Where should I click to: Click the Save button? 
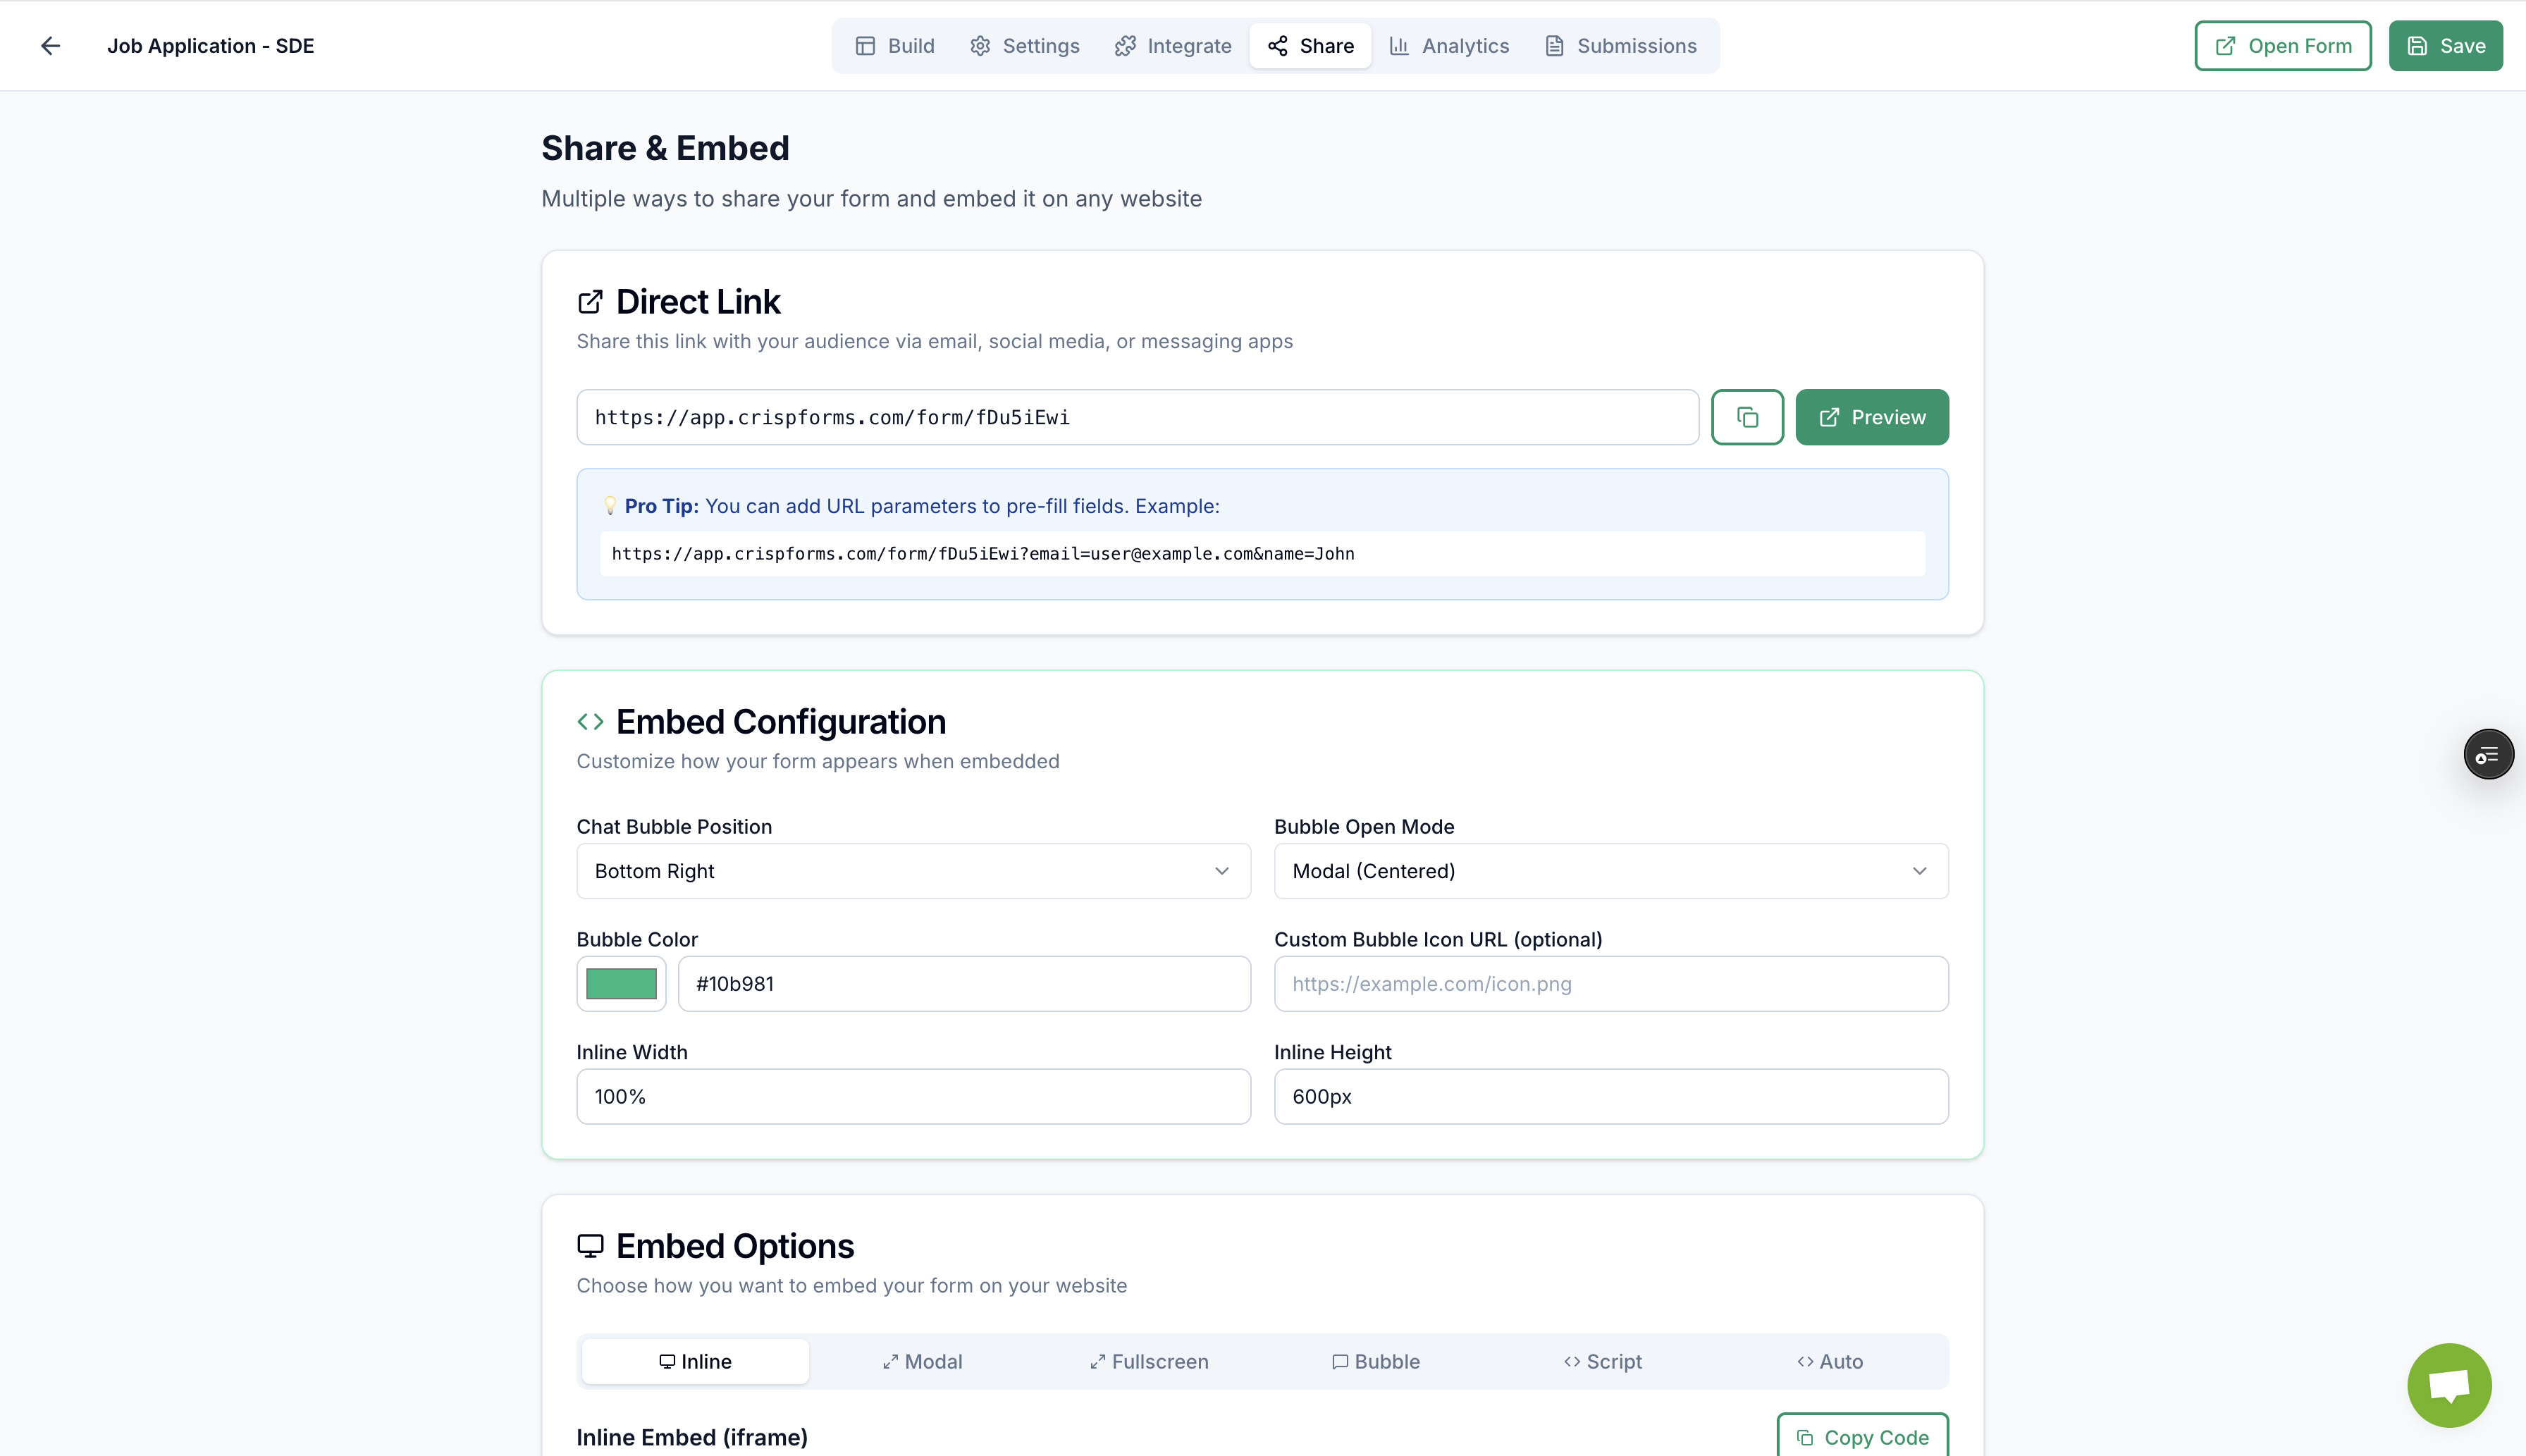coord(2445,46)
